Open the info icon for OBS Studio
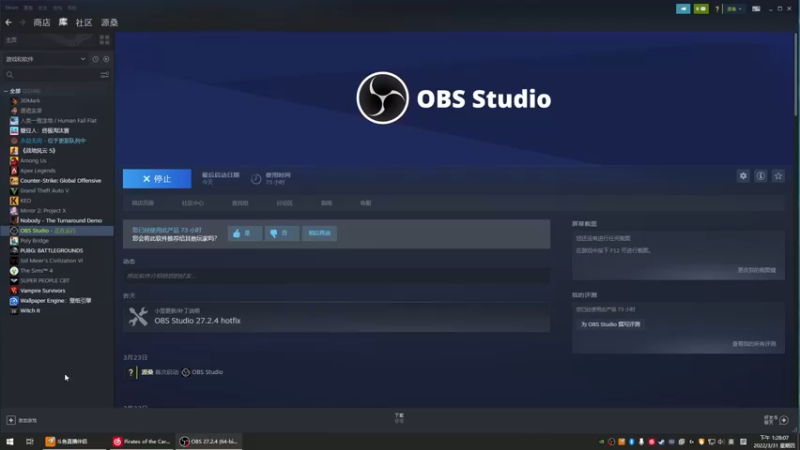 click(x=760, y=176)
